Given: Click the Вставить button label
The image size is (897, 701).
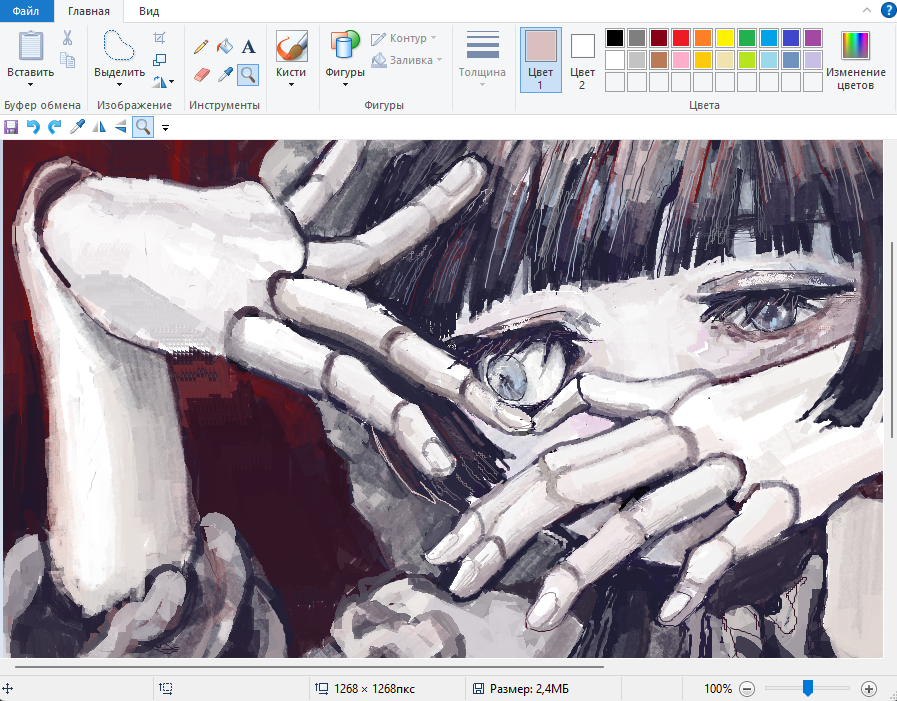Looking at the screenshot, I should point(31,73).
